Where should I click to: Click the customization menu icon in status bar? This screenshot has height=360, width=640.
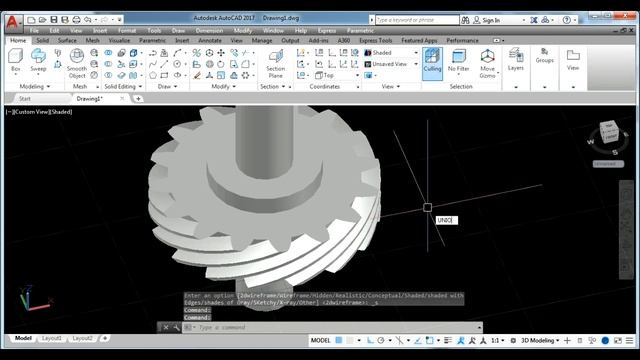629,340
